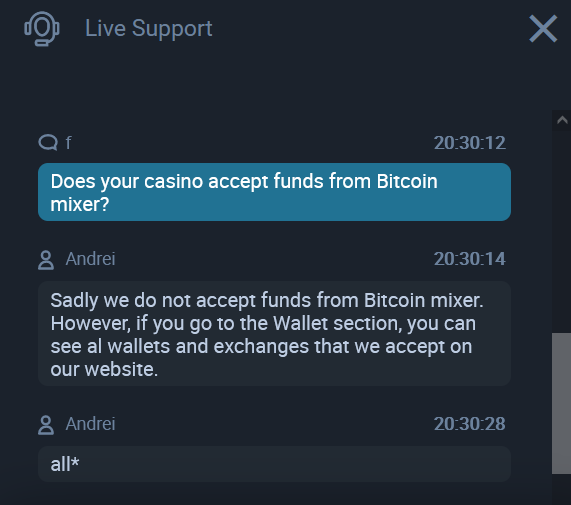
Task: Click the username 'f' label
Action: click(x=68, y=142)
